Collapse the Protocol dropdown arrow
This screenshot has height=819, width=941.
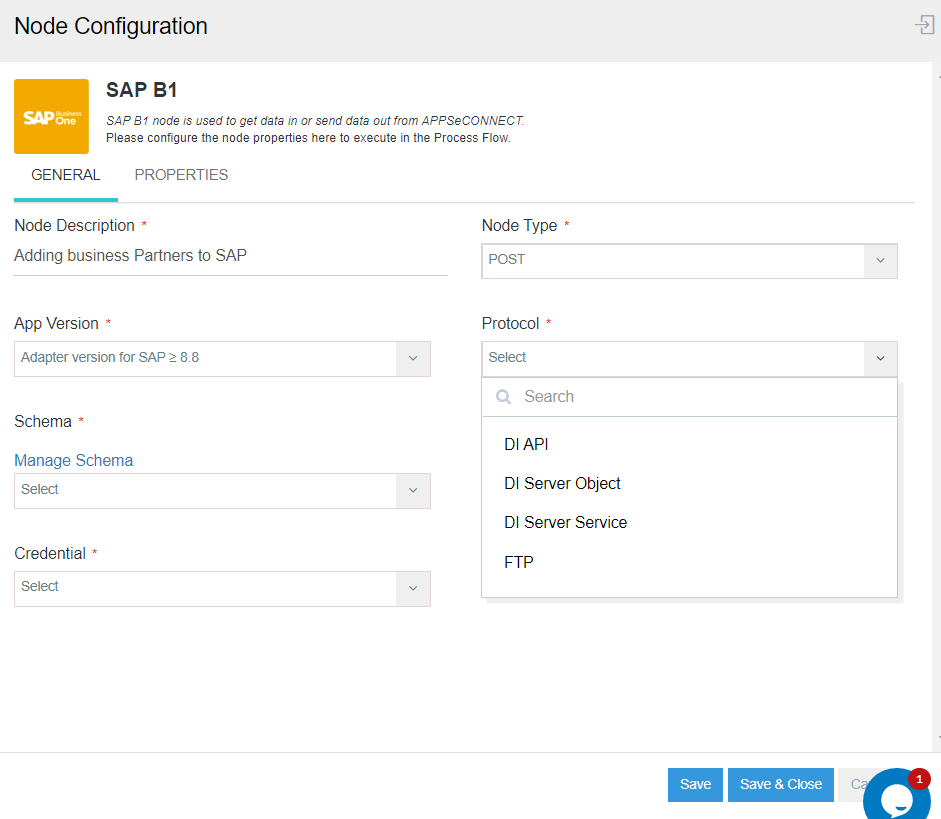tap(880, 358)
